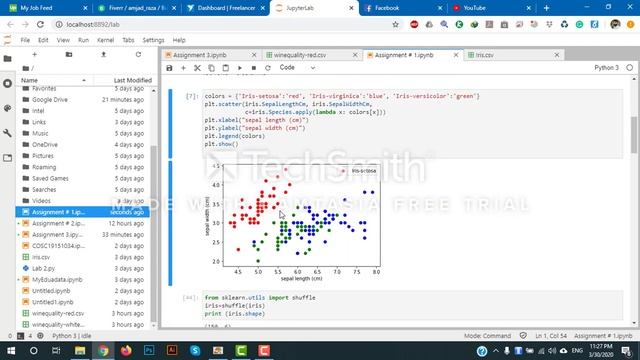This screenshot has height=360, width=640.
Task: Open a new browser tab
Action: tap(547, 8)
